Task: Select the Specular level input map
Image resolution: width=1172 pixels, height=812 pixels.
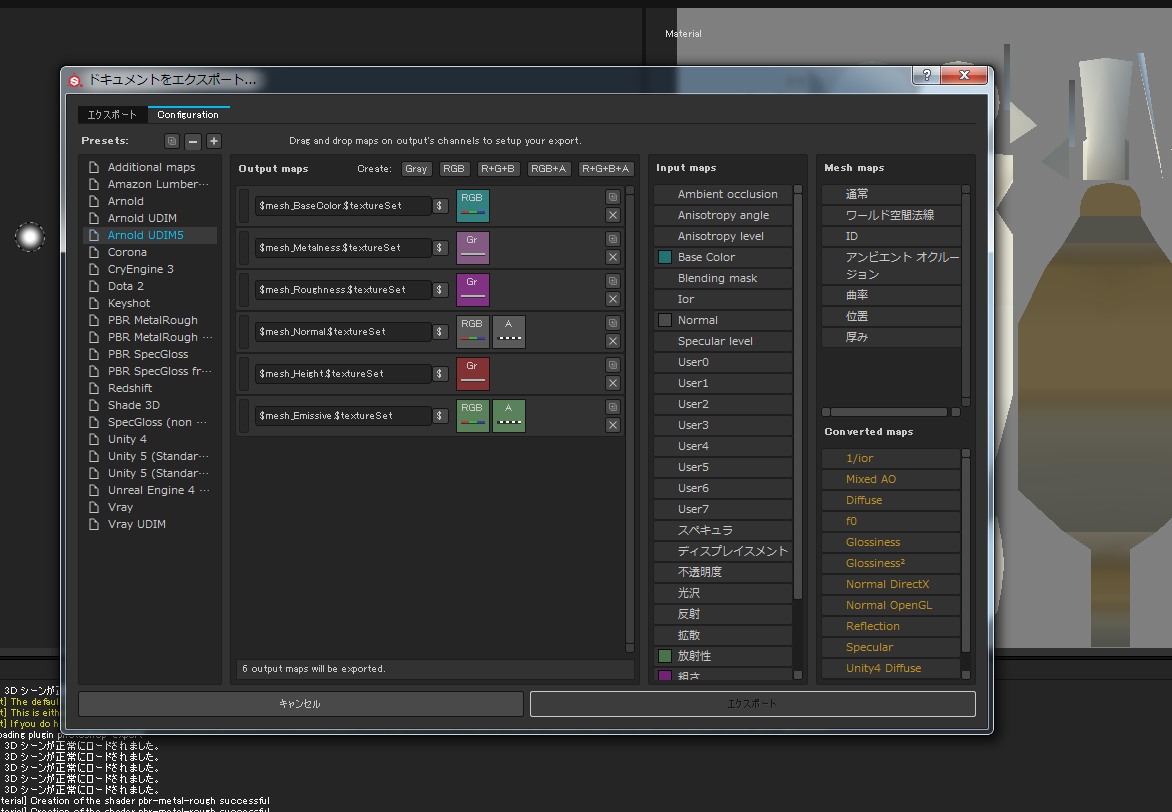Action: coord(723,341)
